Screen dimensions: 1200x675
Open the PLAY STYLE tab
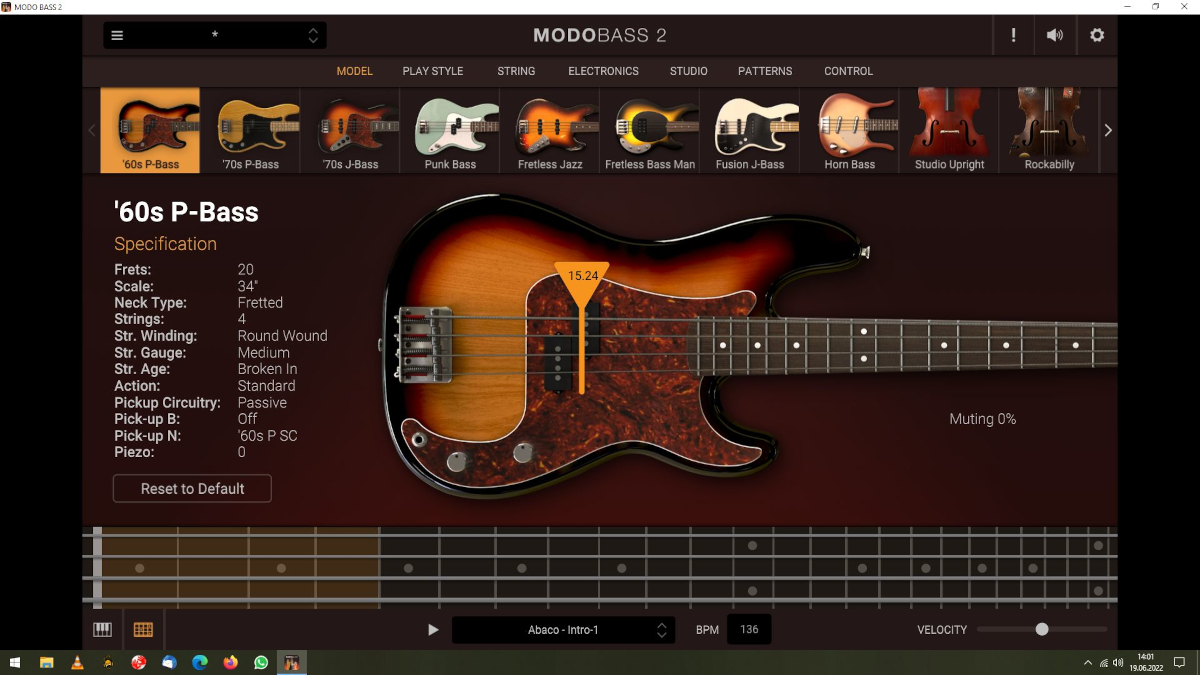(433, 71)
